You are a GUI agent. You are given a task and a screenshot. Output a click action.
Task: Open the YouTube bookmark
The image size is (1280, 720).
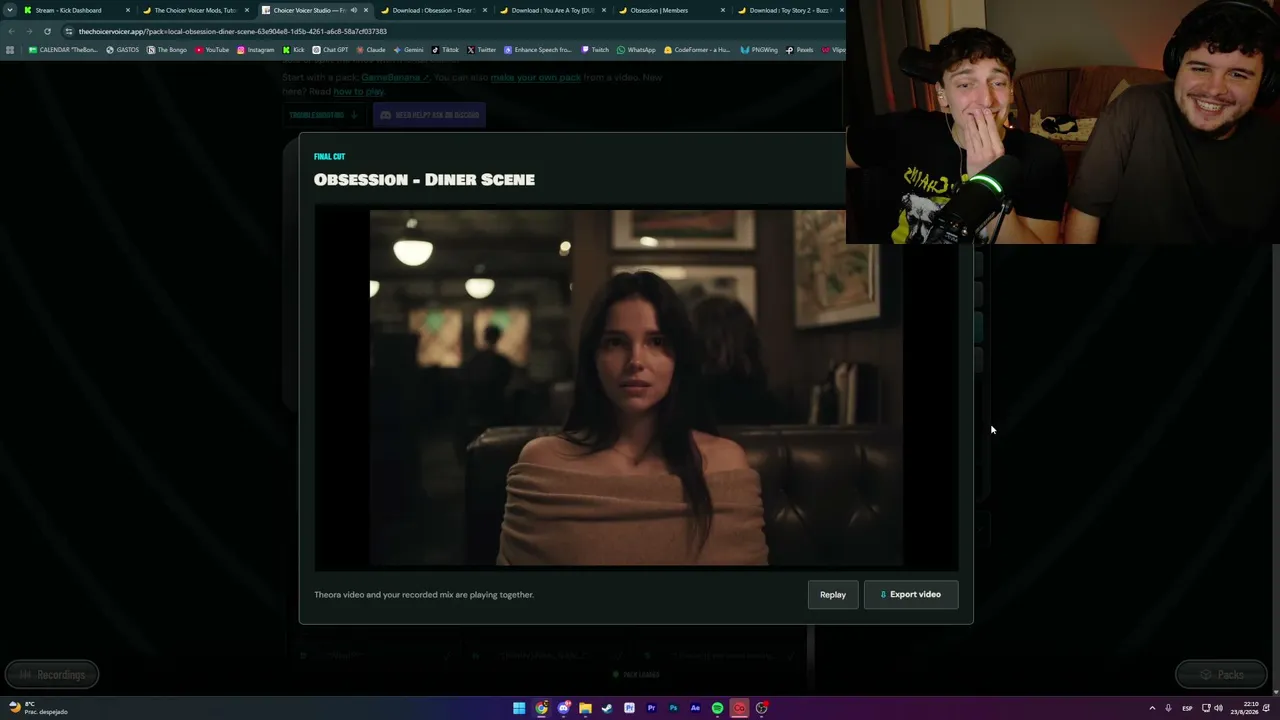[212, 50]
